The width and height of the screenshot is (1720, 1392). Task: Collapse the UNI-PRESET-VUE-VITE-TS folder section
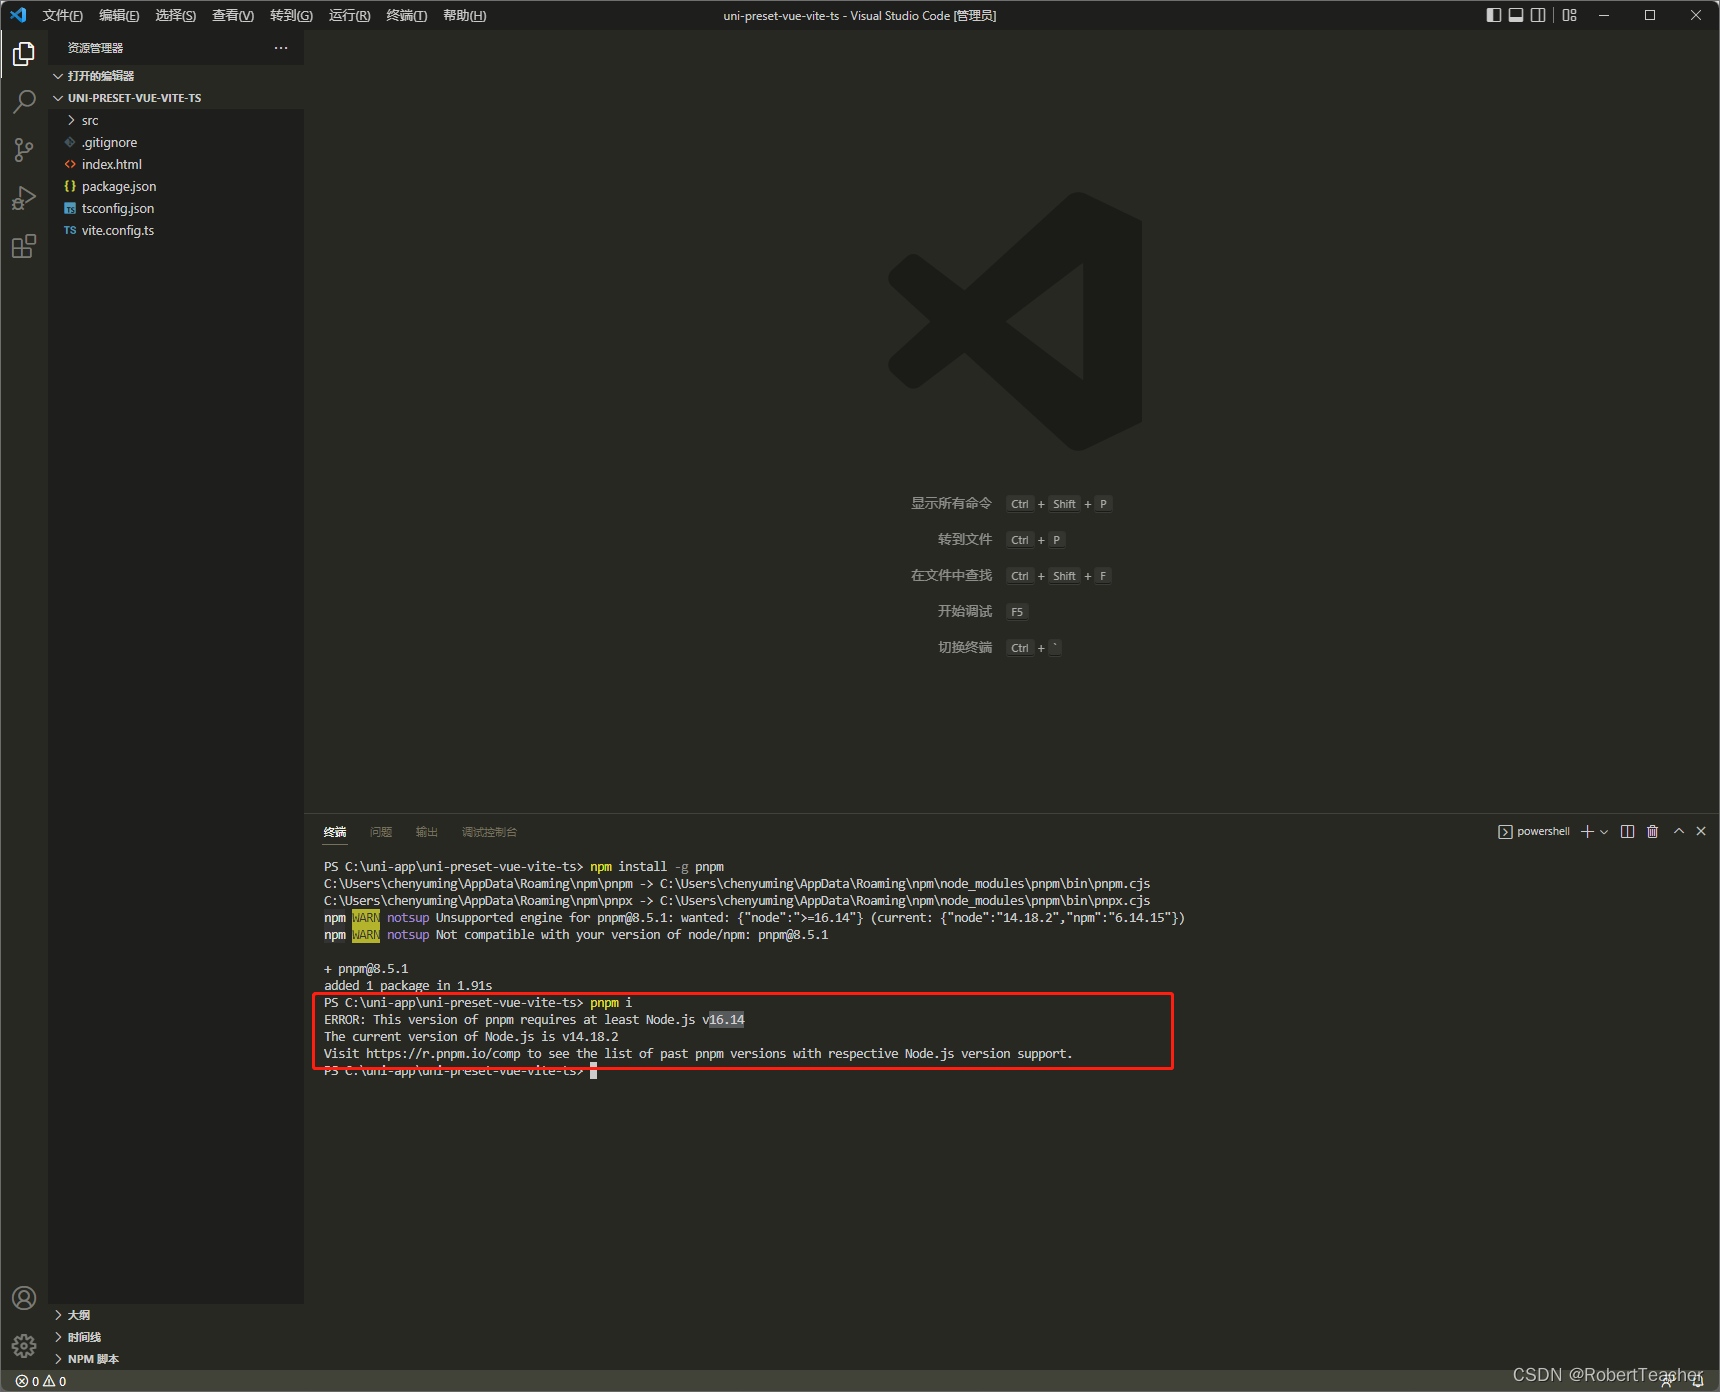click(x=176, y=98)
